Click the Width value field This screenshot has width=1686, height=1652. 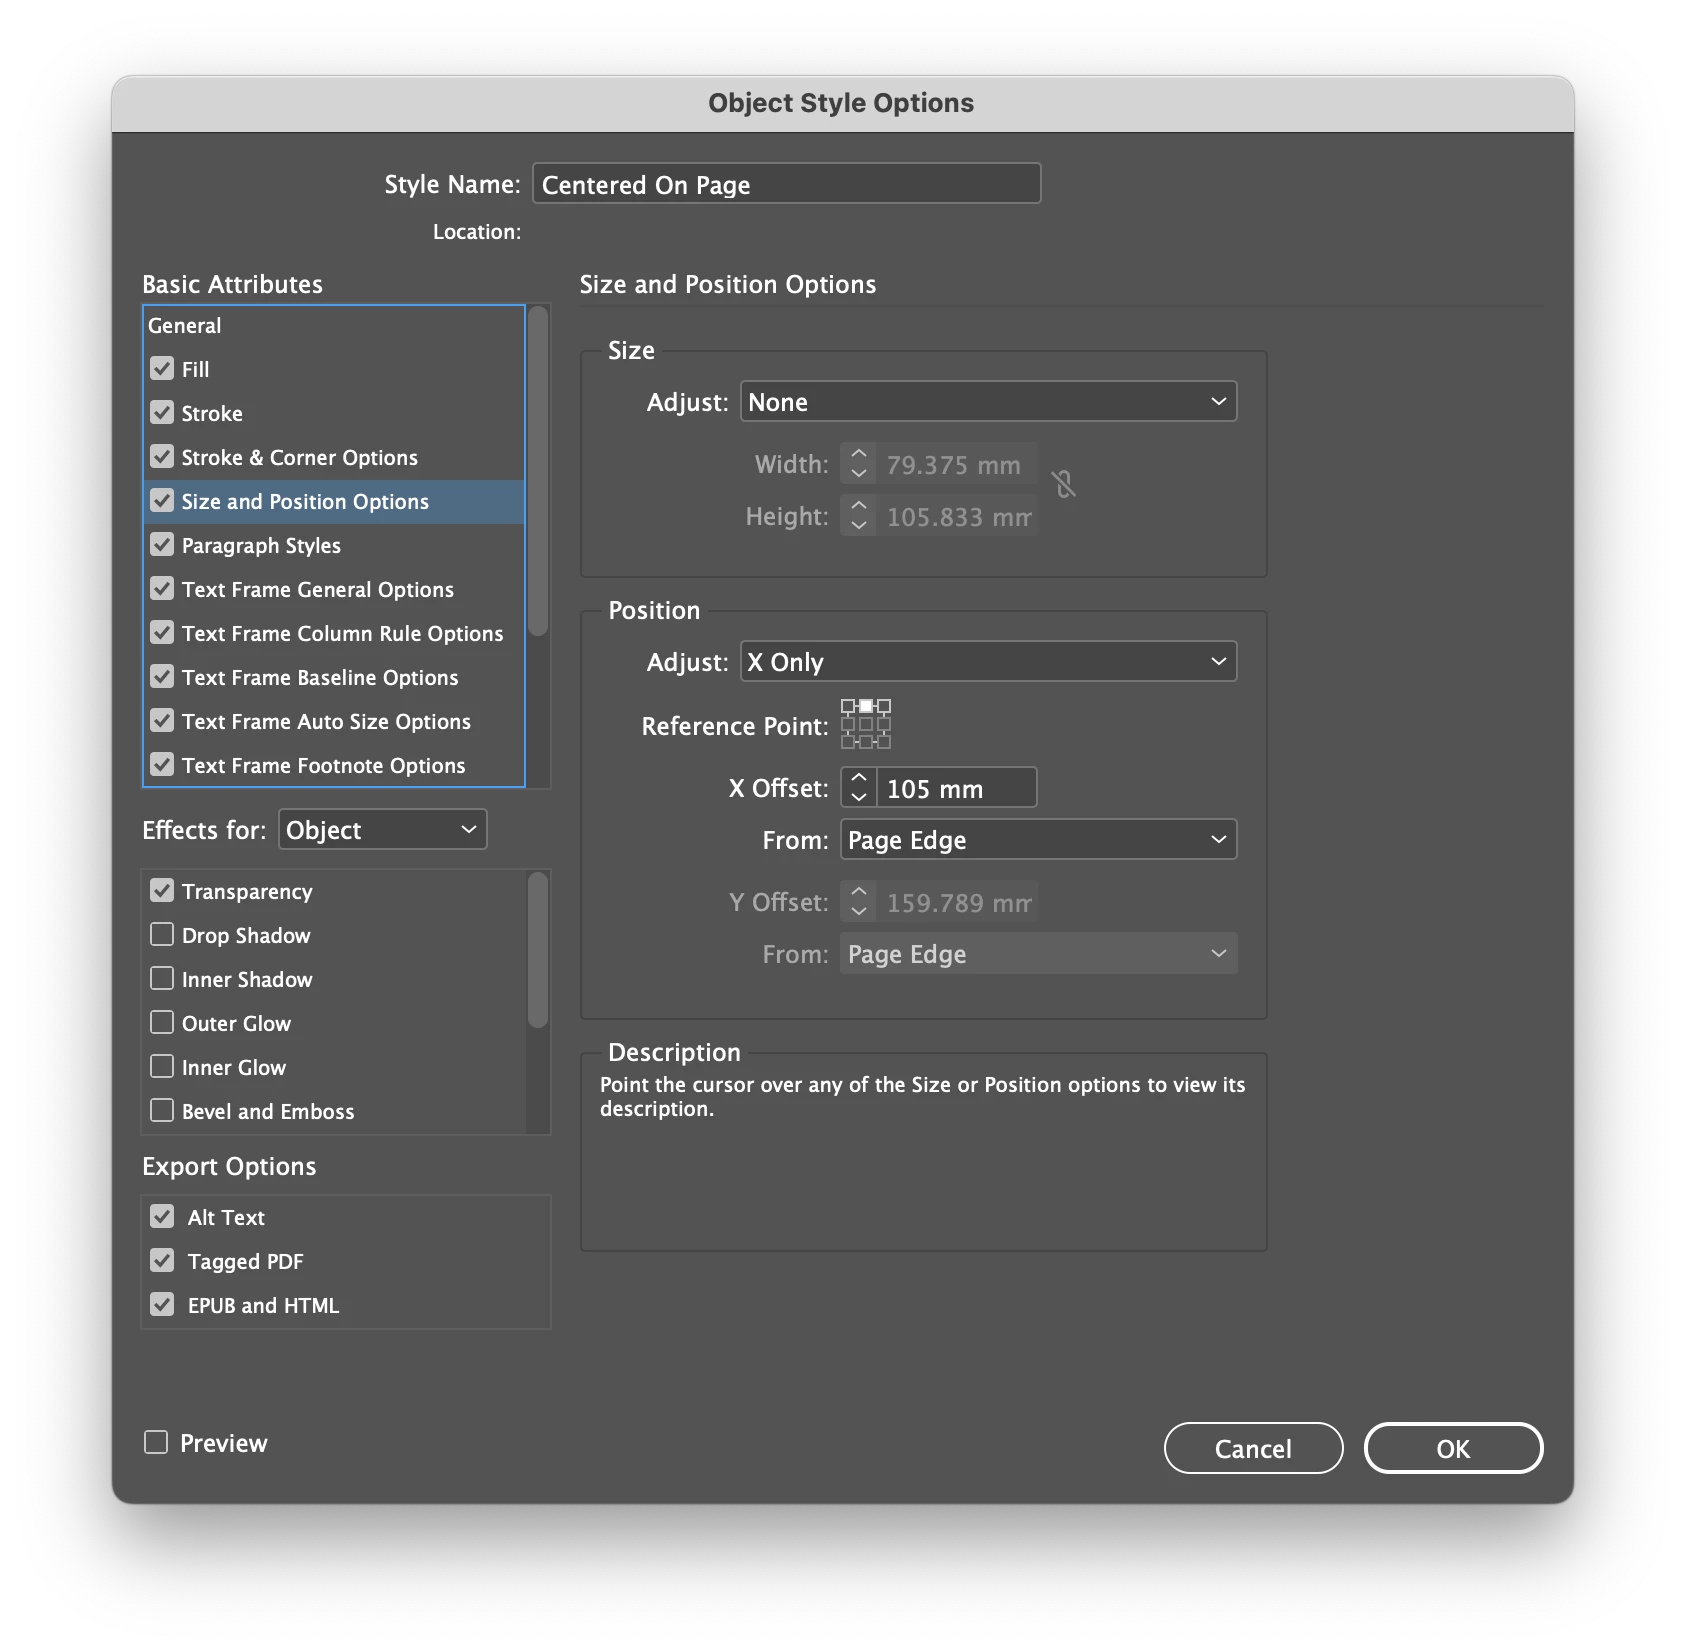coord(957,464)
